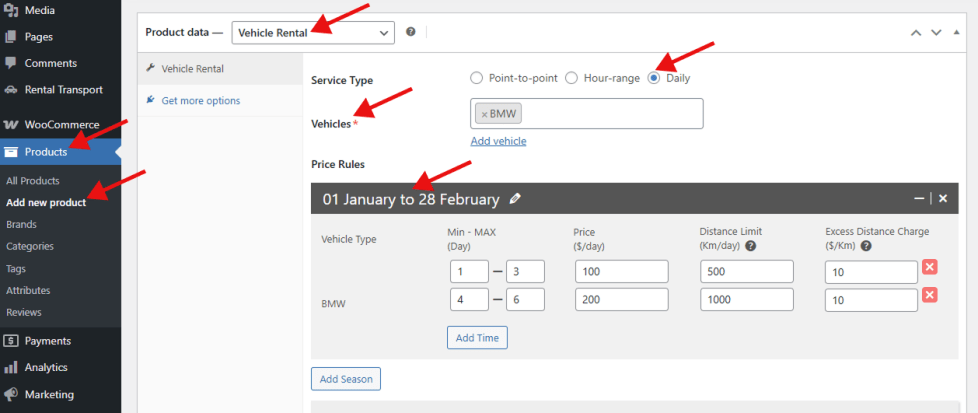Delete the 4–6 day price row
Screen dimensions: 978x413
pos(929,295)
